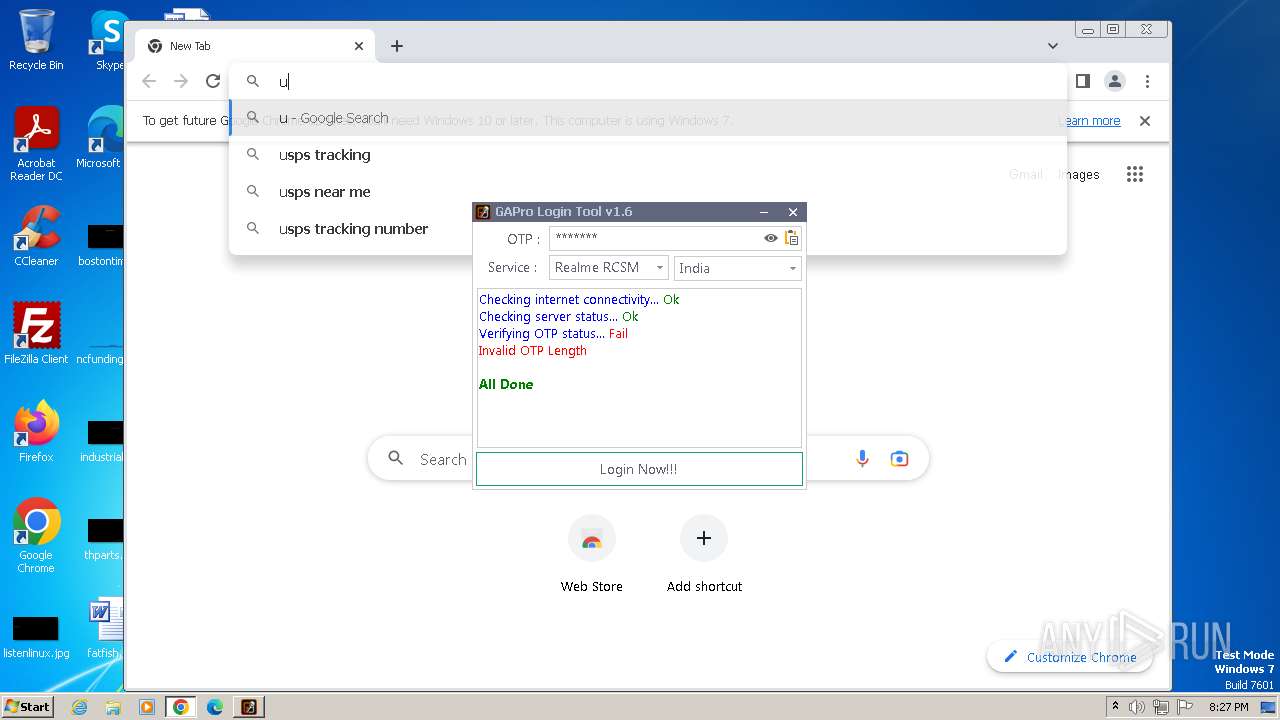
Task: Click the Login Now!!! button
Action: [x=639, y=469]
